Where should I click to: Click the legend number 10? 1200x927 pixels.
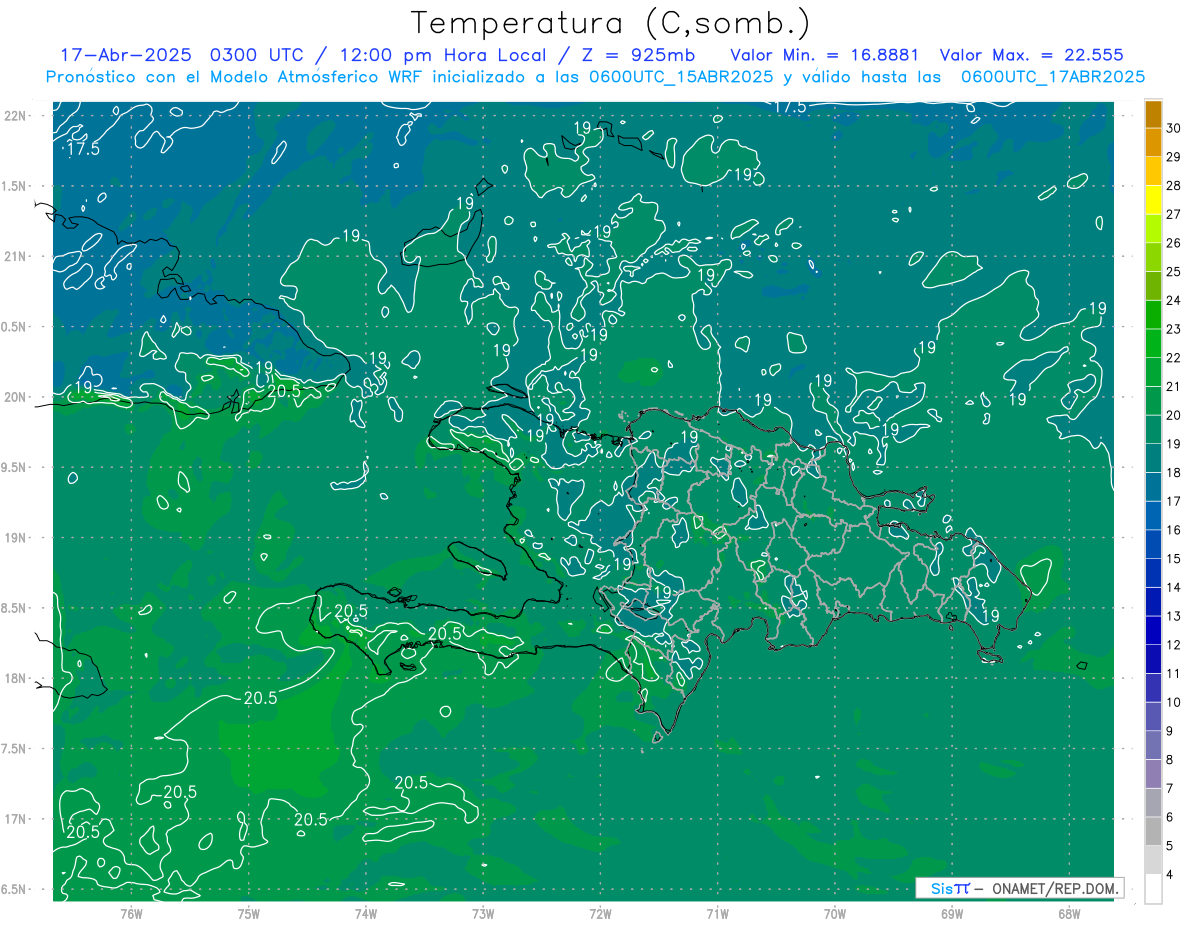coord(1173,702)
